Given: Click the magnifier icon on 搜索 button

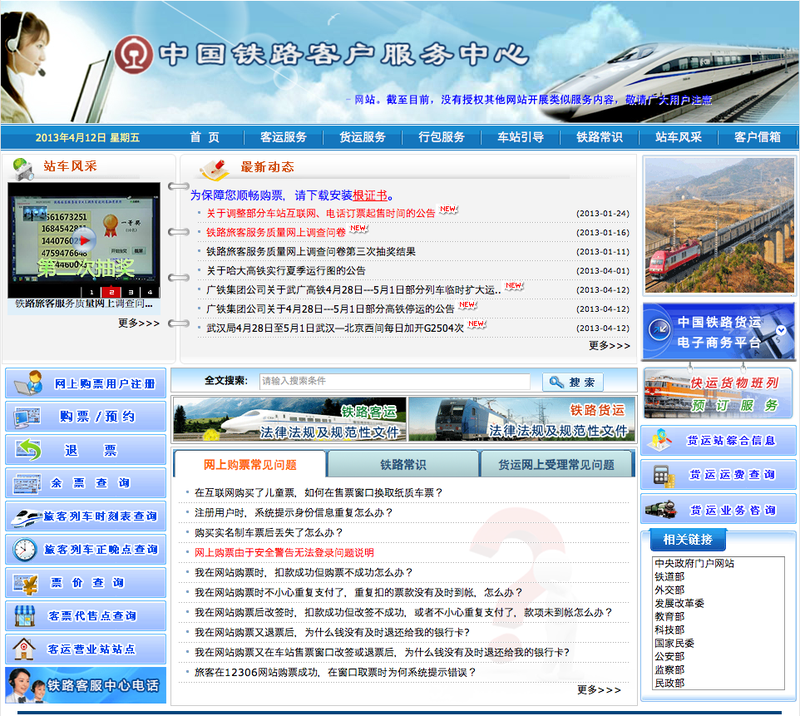Looking at the screenshot, I should 556,382.
